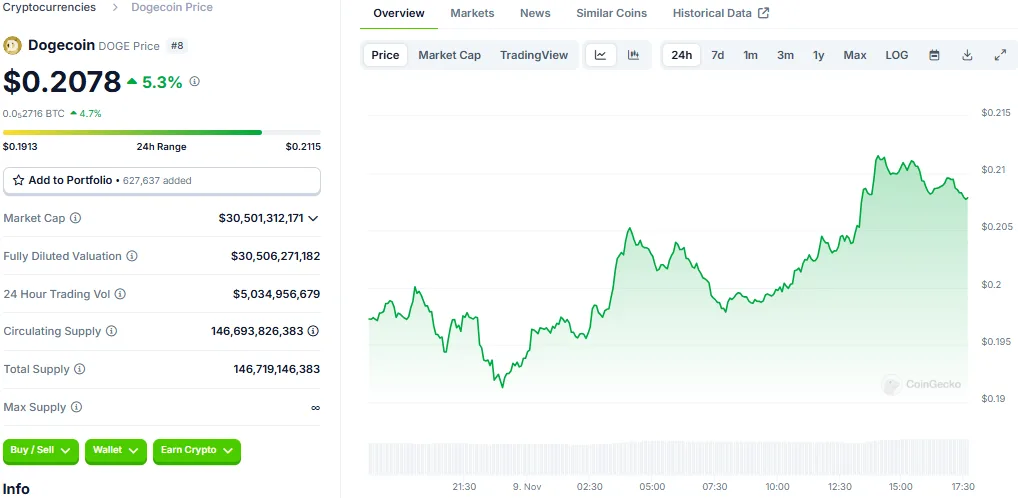The width and height of the screenshot is (1018, 498).
Task: Click the star icon in Add to Portfolio
Action: [19, 181]
